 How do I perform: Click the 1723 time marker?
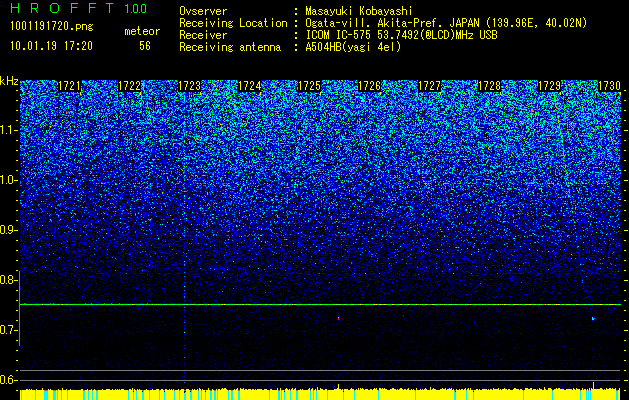click(x=189, y=86)
